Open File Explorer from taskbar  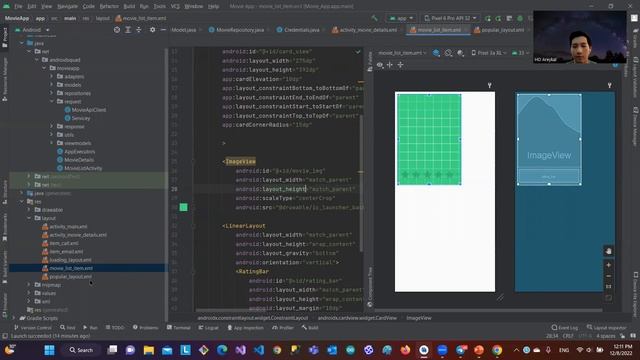point(149,350)
